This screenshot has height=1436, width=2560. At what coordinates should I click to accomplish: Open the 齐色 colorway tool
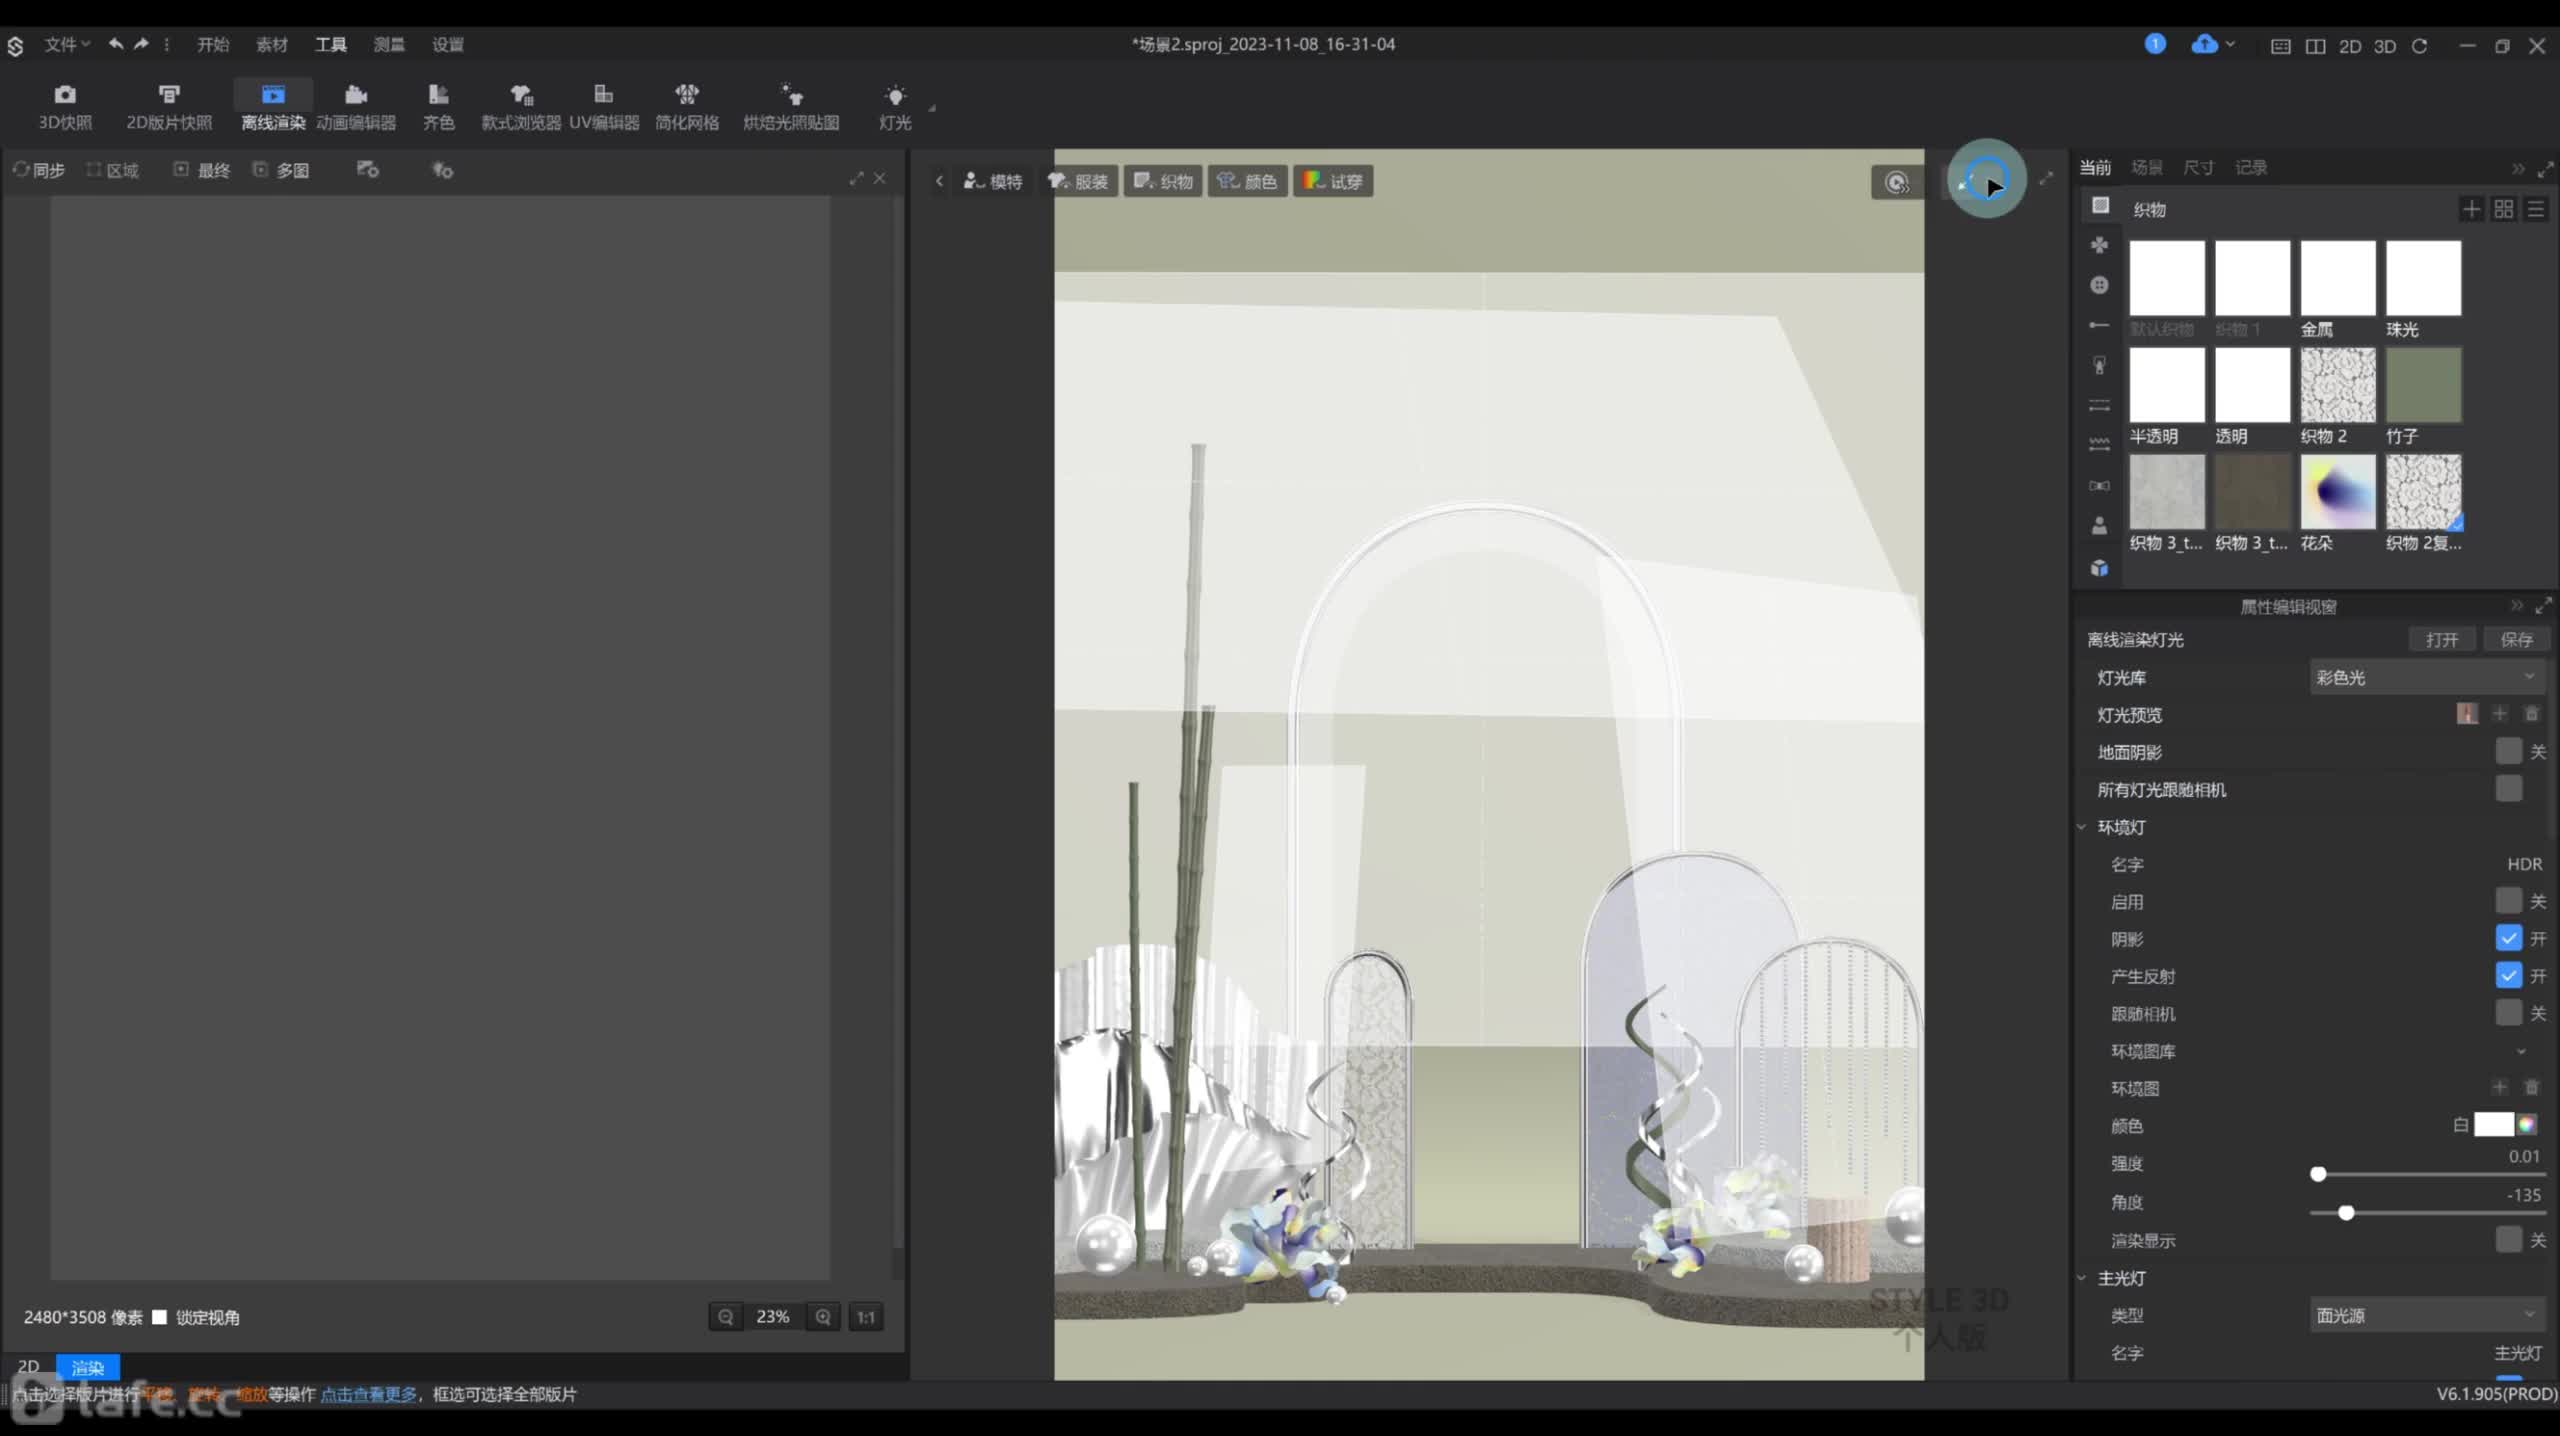438,107
